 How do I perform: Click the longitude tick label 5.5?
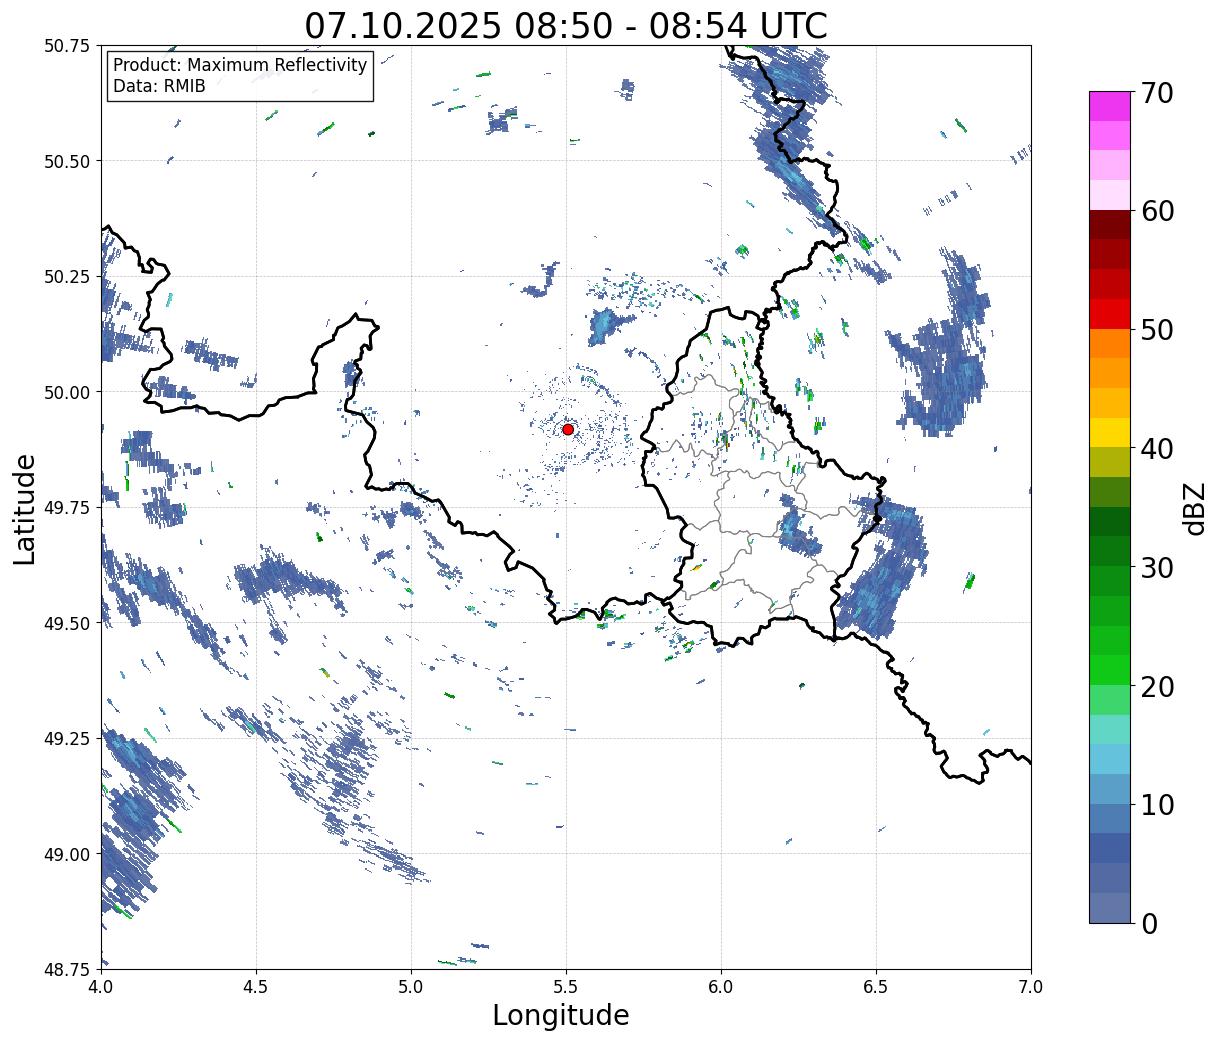566,986
